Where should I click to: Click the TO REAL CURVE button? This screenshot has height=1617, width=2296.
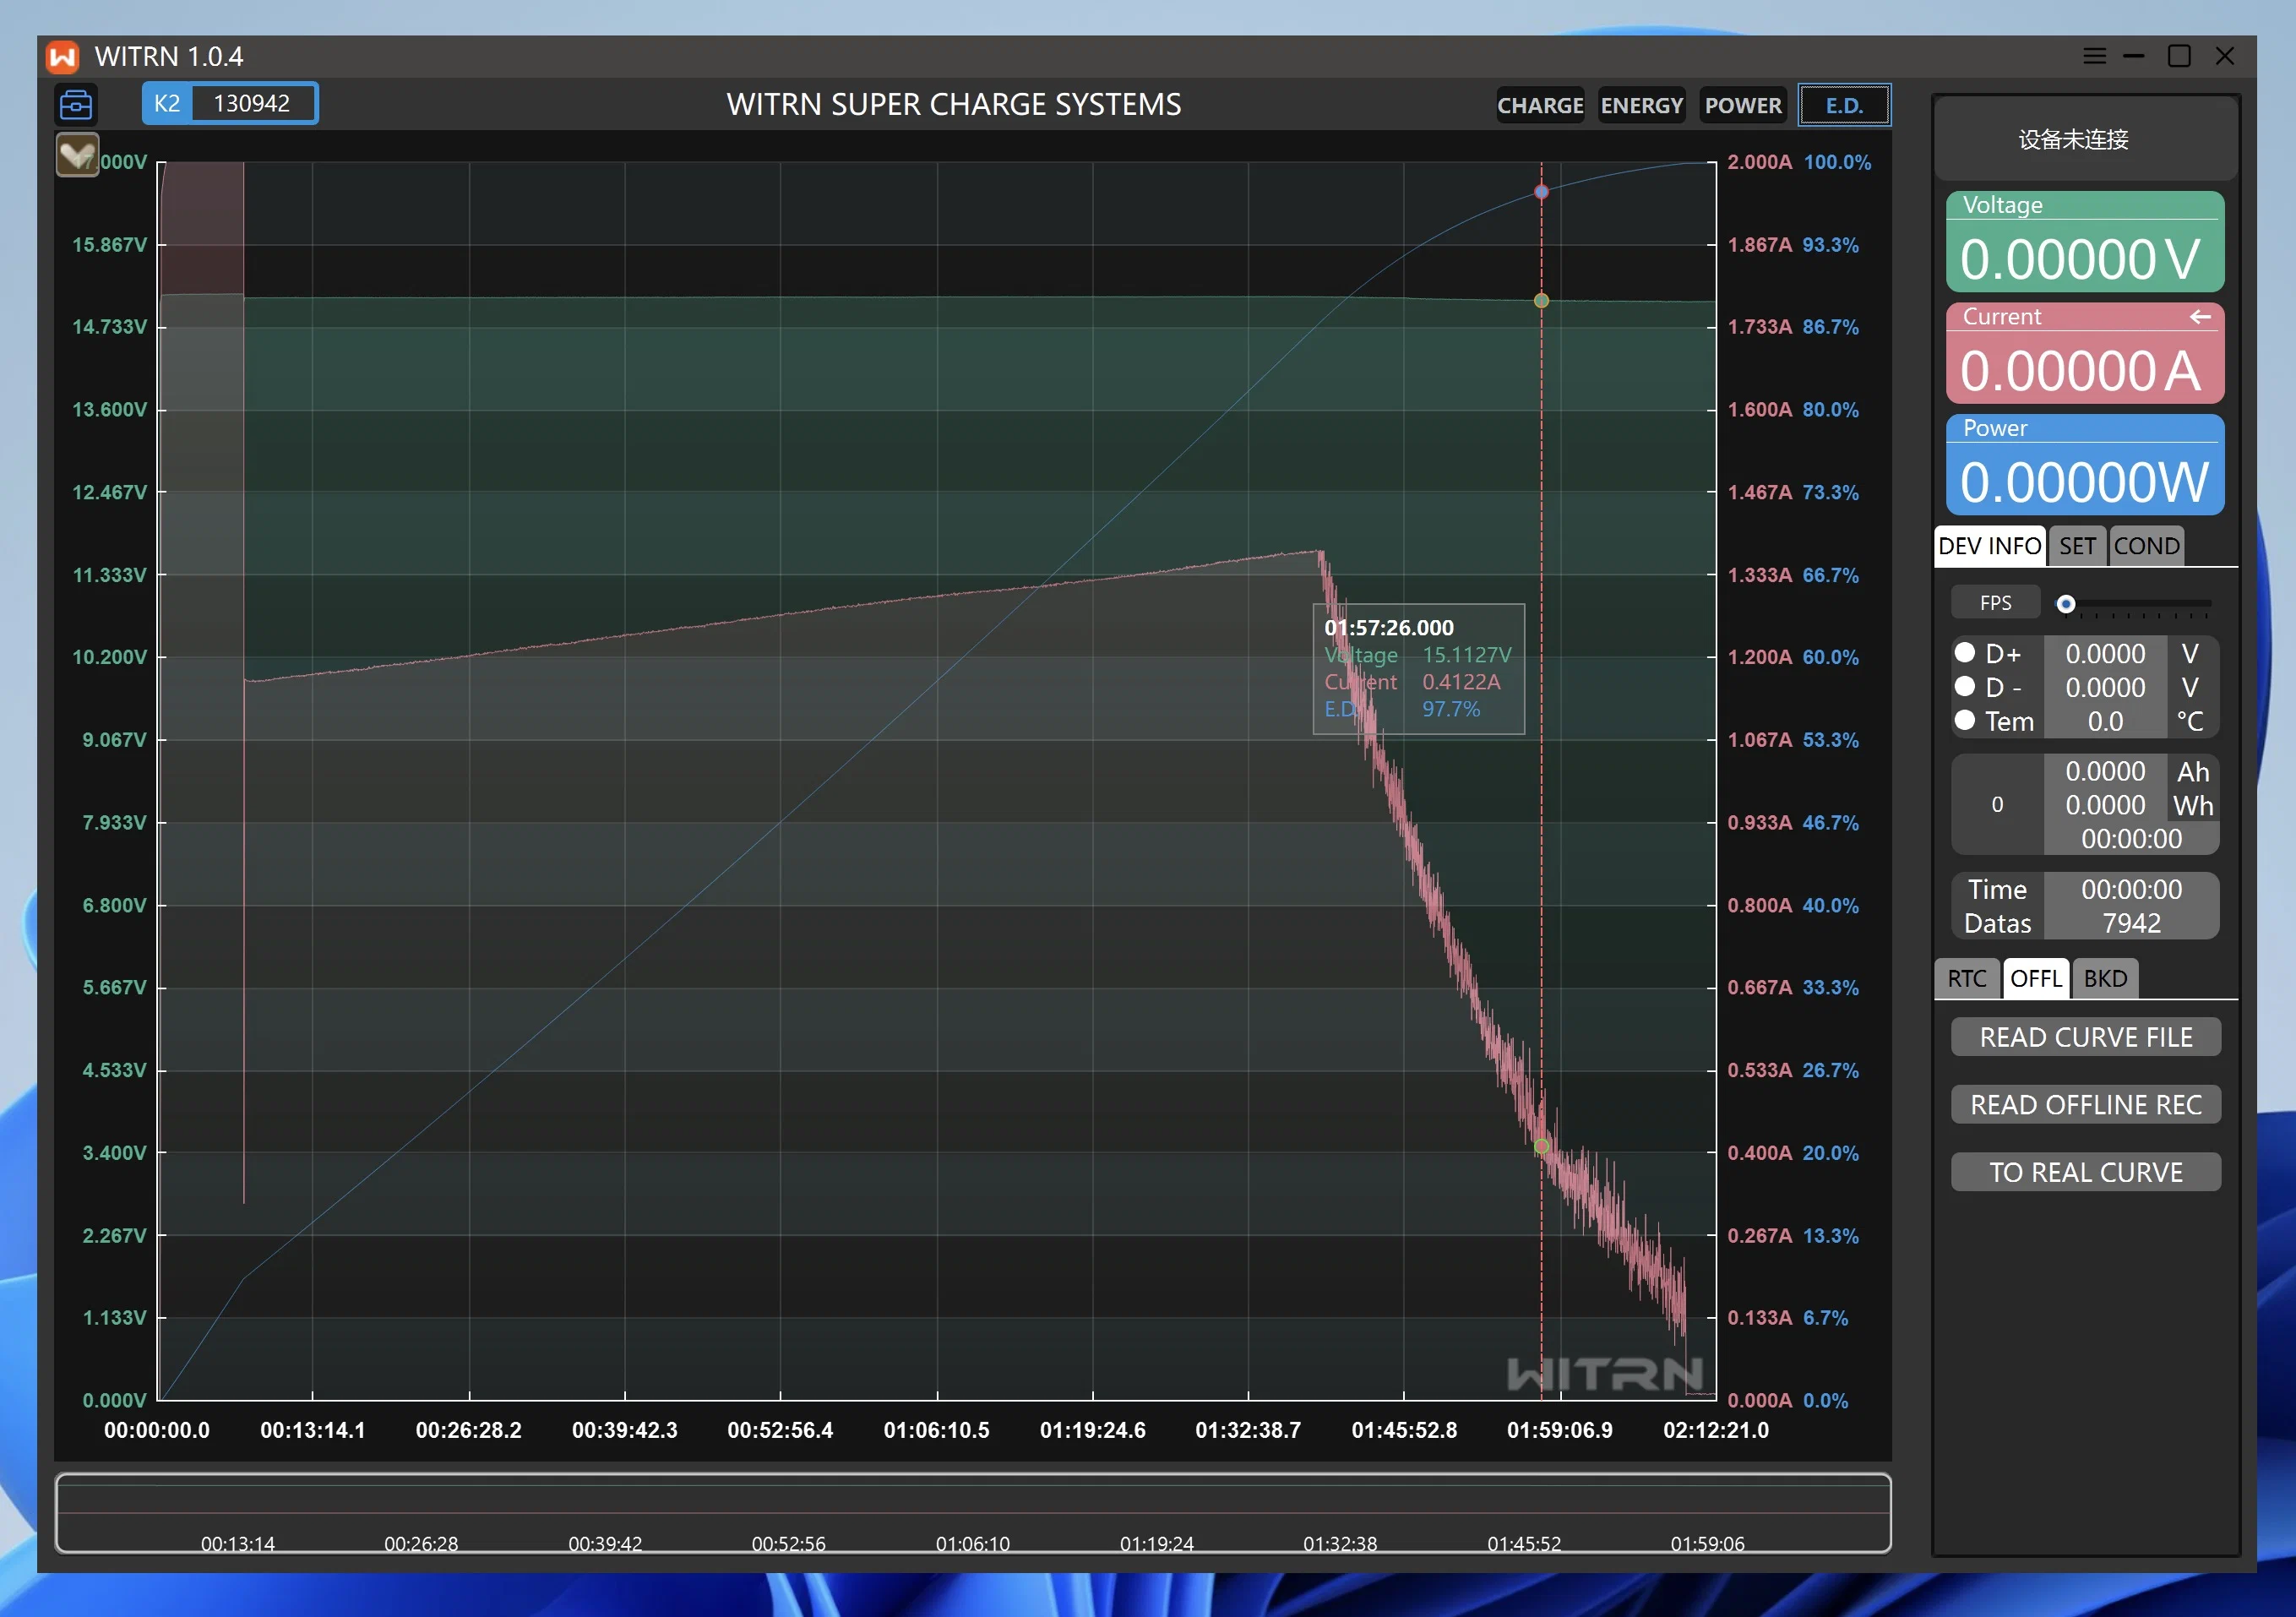coord(2086,1172)
